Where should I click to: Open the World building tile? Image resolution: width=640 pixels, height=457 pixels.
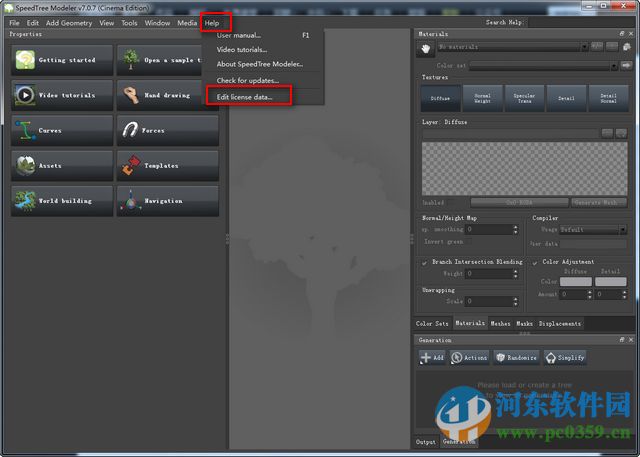[62, 201]
